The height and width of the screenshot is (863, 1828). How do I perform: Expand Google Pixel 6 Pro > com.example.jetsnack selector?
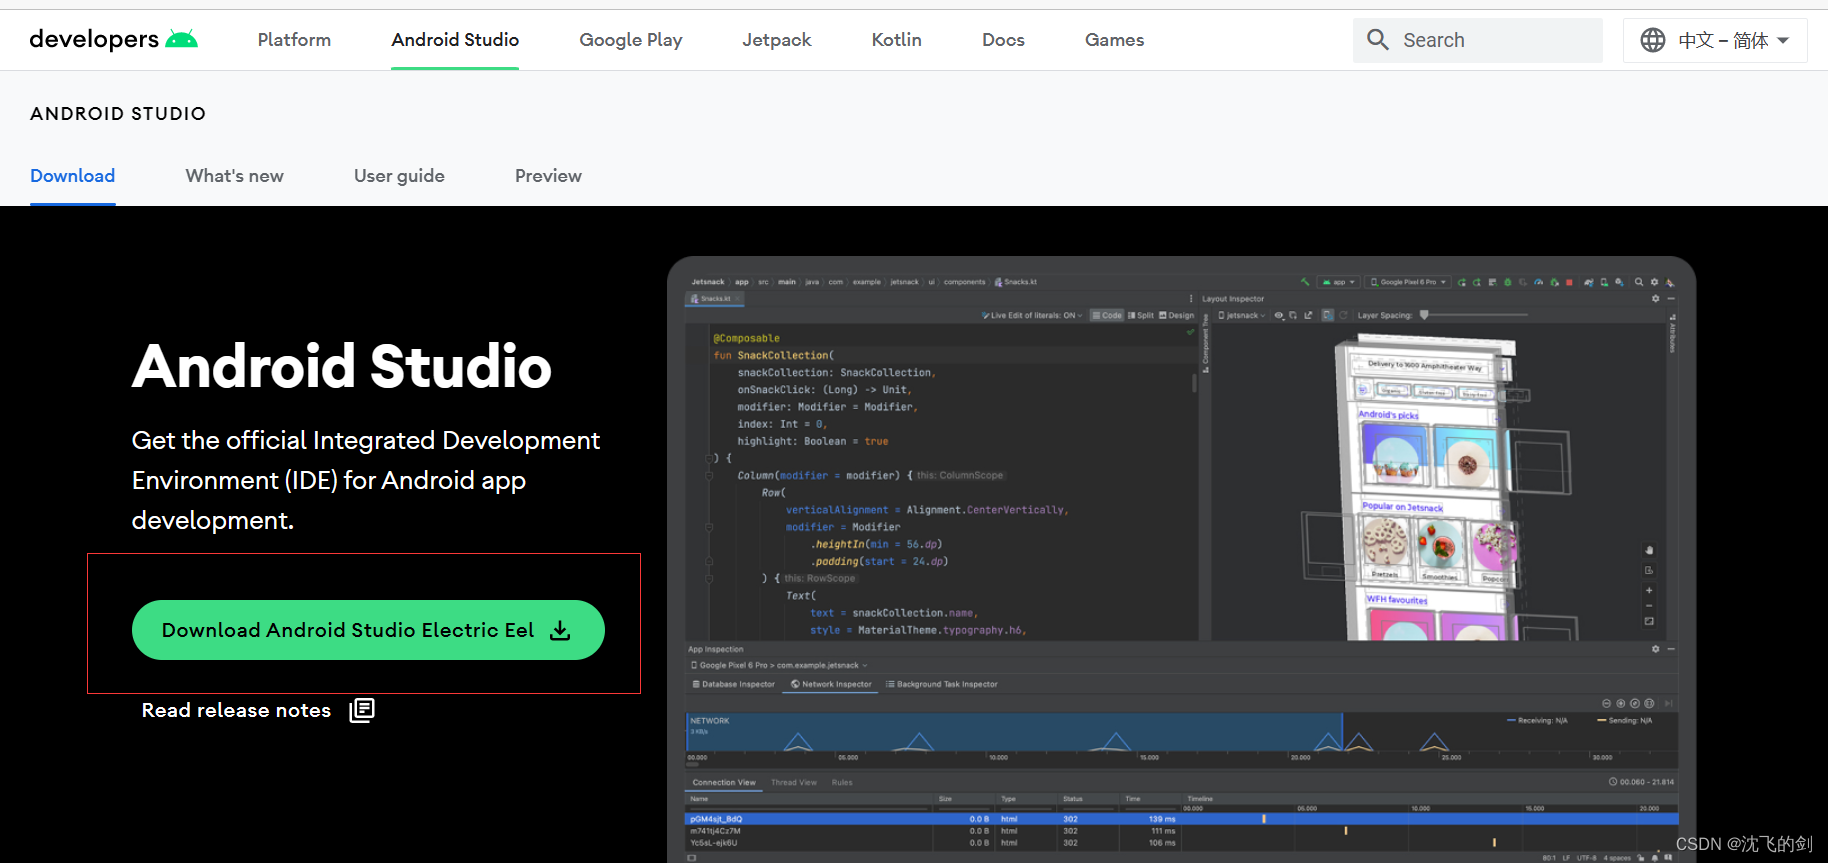[779, 665]
